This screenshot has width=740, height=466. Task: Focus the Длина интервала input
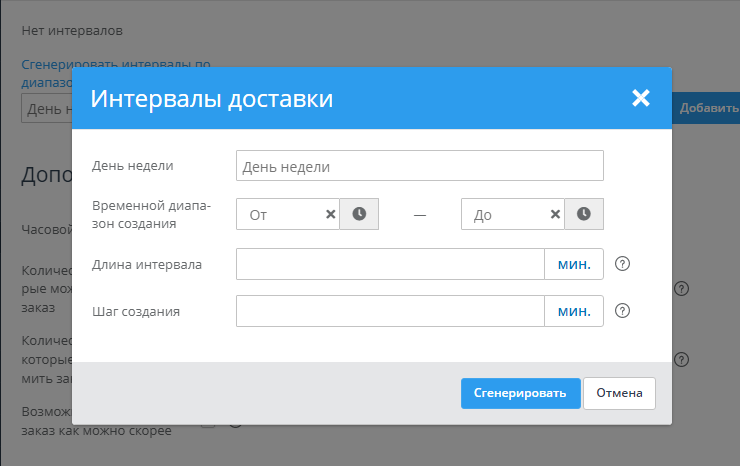[390, 265]
